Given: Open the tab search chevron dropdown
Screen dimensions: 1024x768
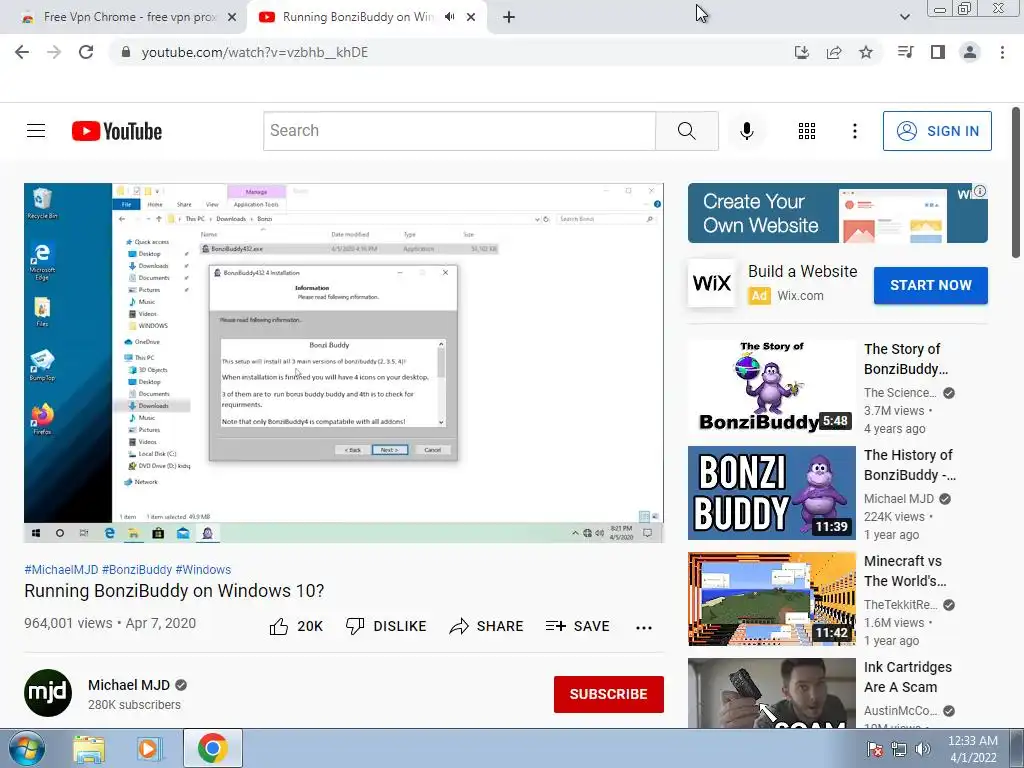Looking at the screenshot, I should click(904, 17).
